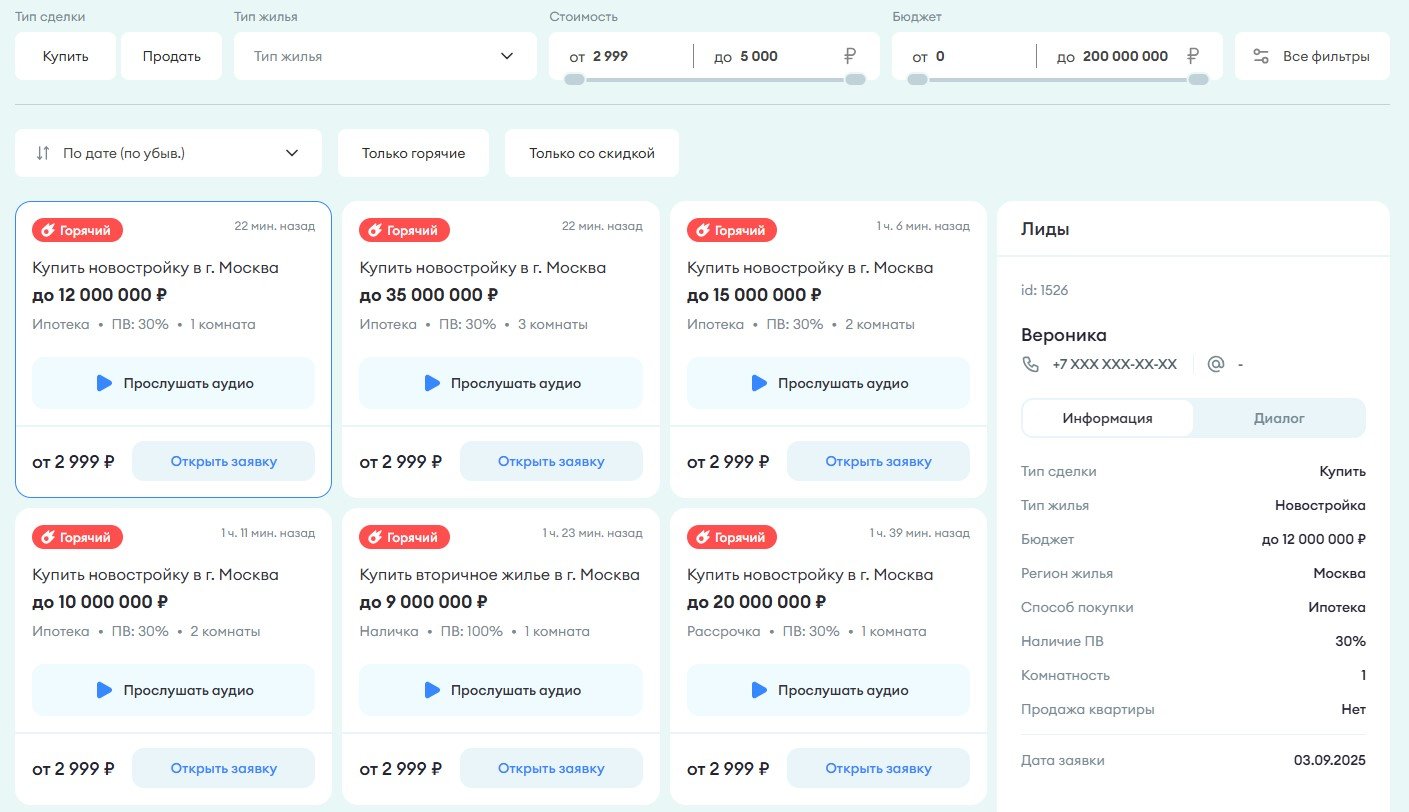Click the phone icon next to +7 XXX

[1031, 364]
